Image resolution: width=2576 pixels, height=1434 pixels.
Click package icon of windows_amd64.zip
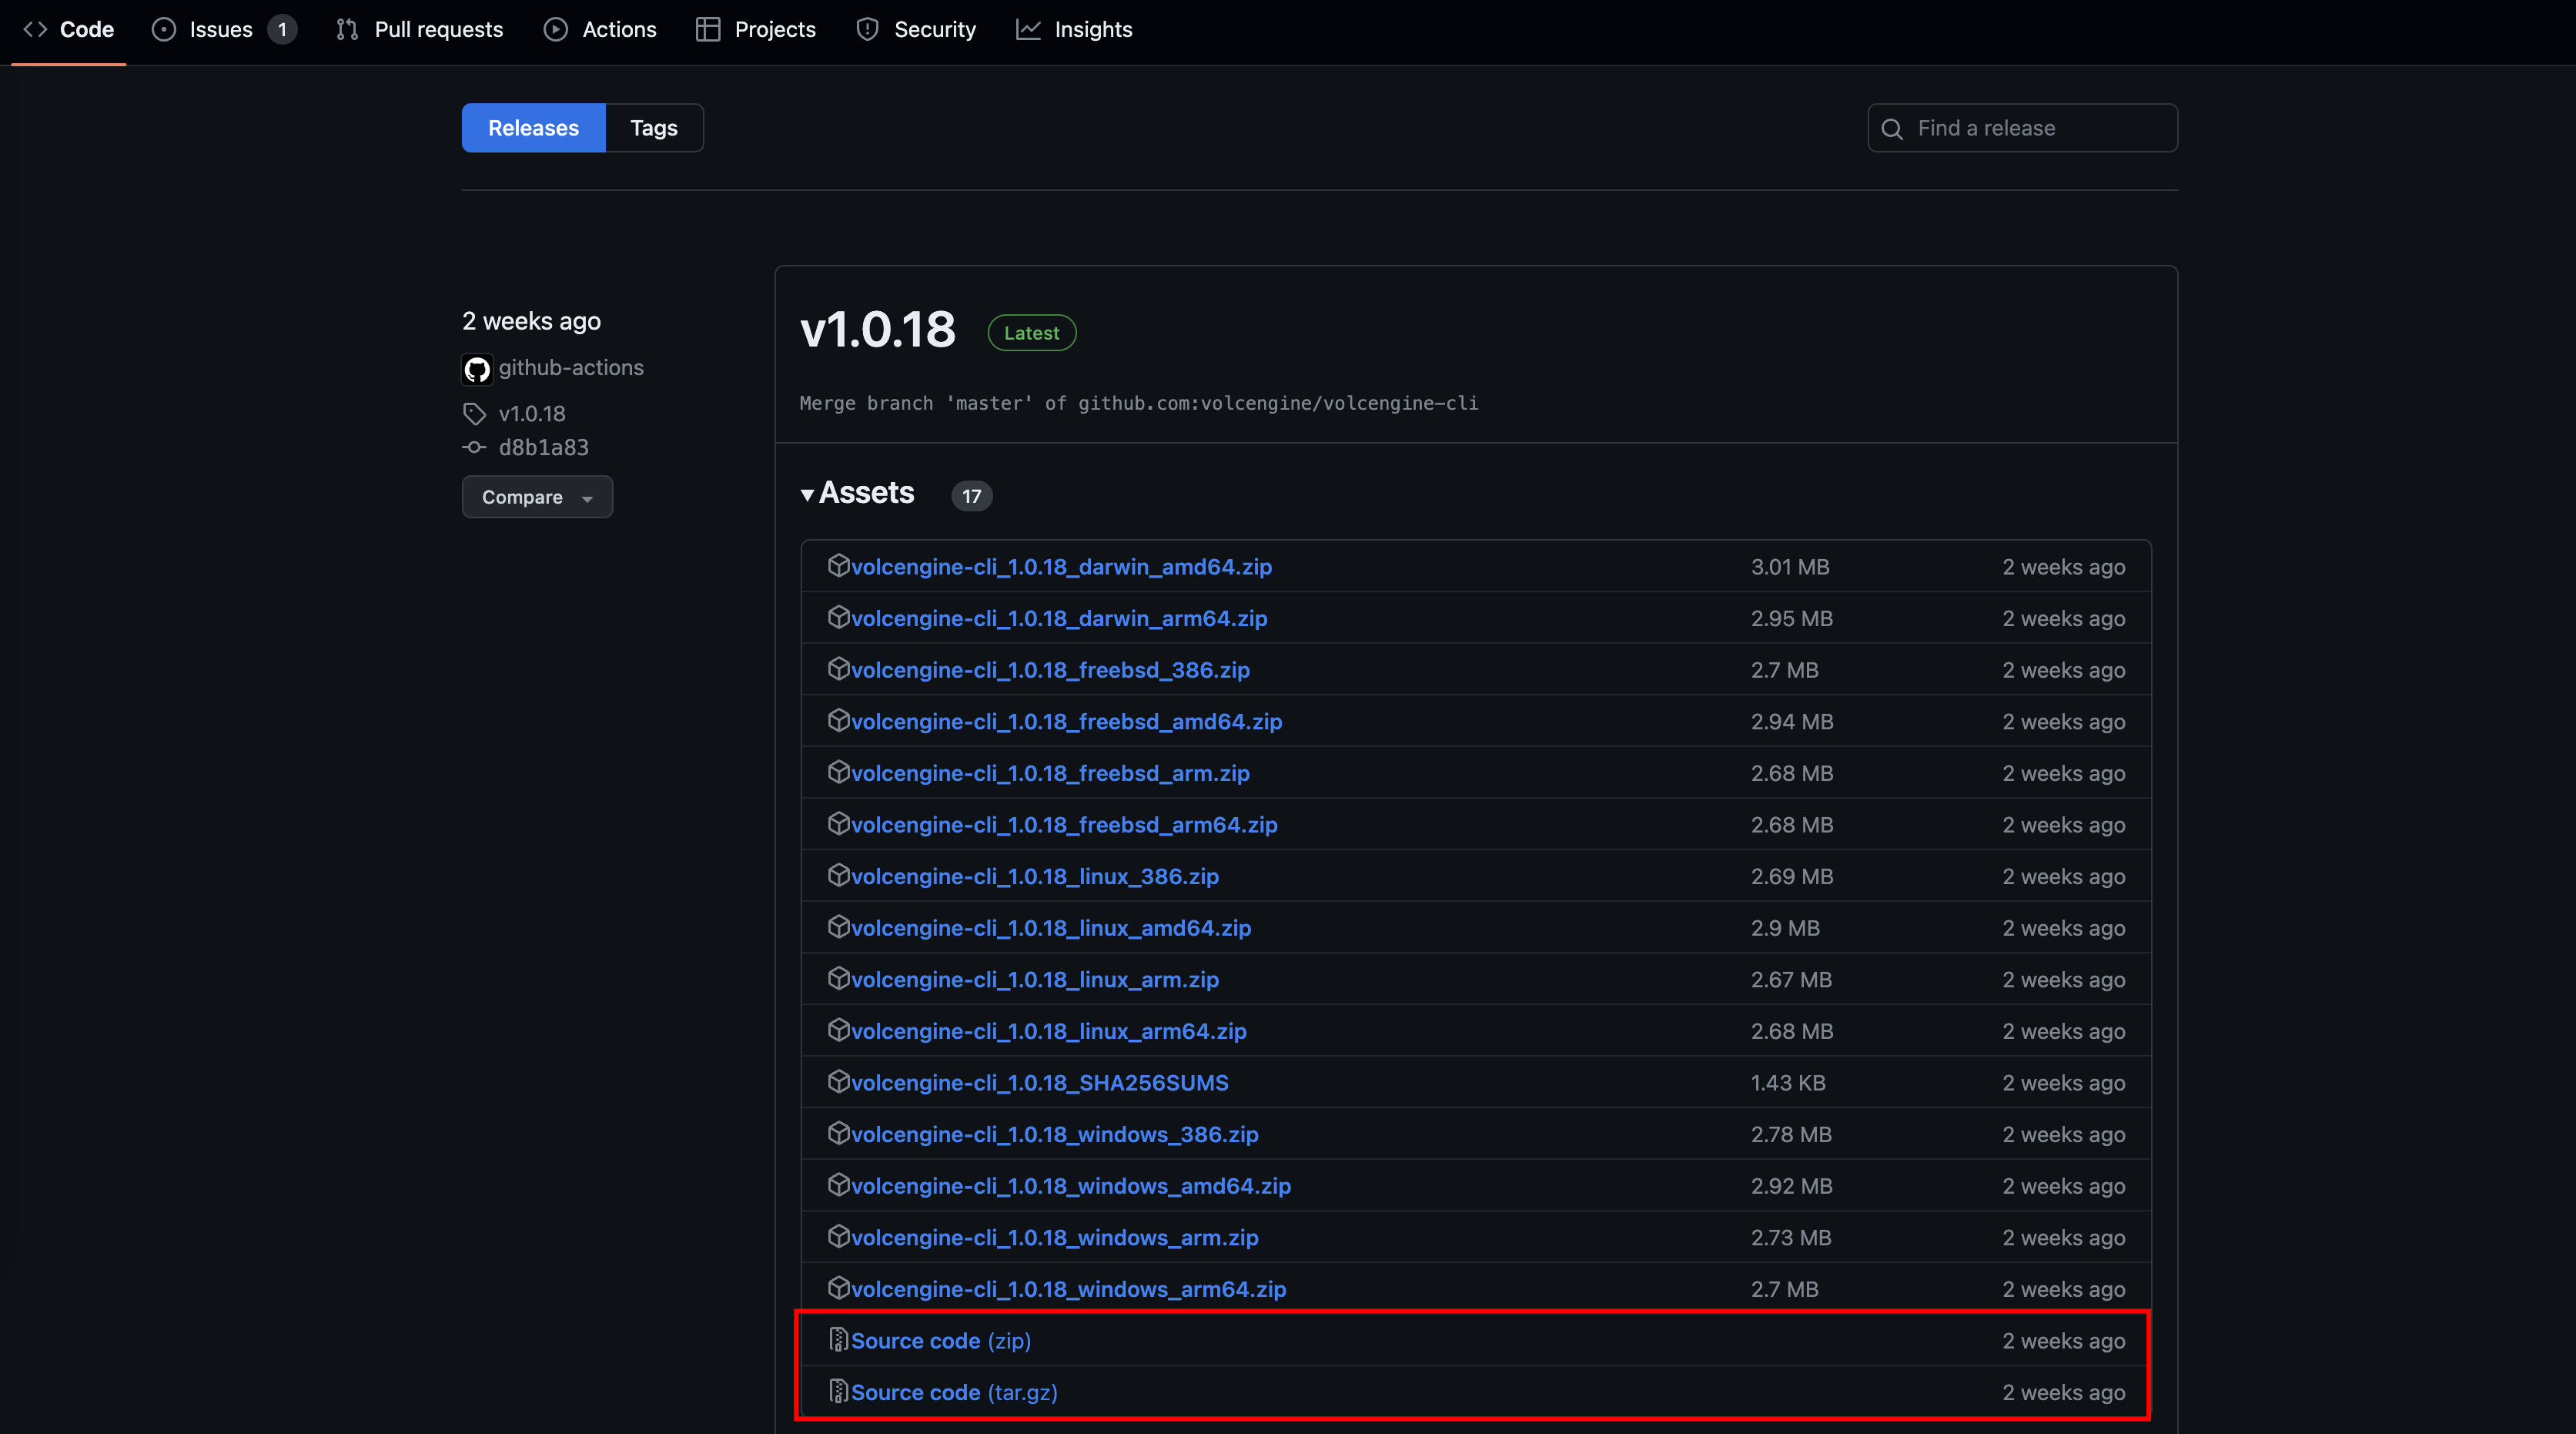click(838, 1185)
